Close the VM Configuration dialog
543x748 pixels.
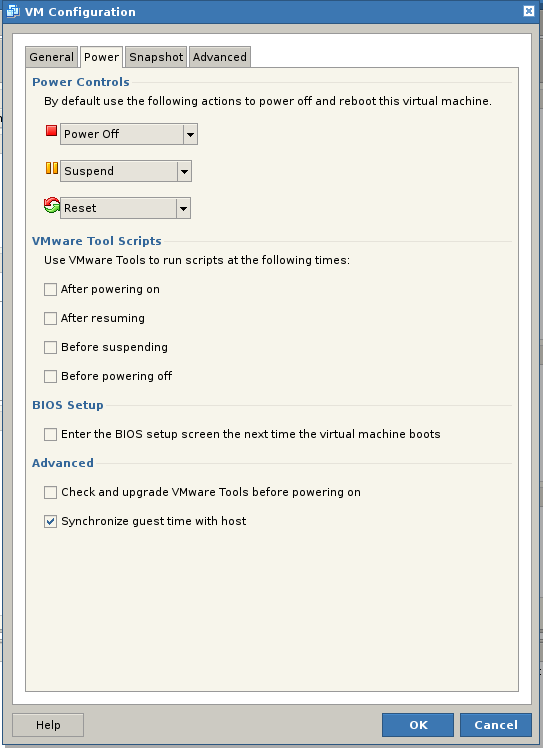point(529,11)
